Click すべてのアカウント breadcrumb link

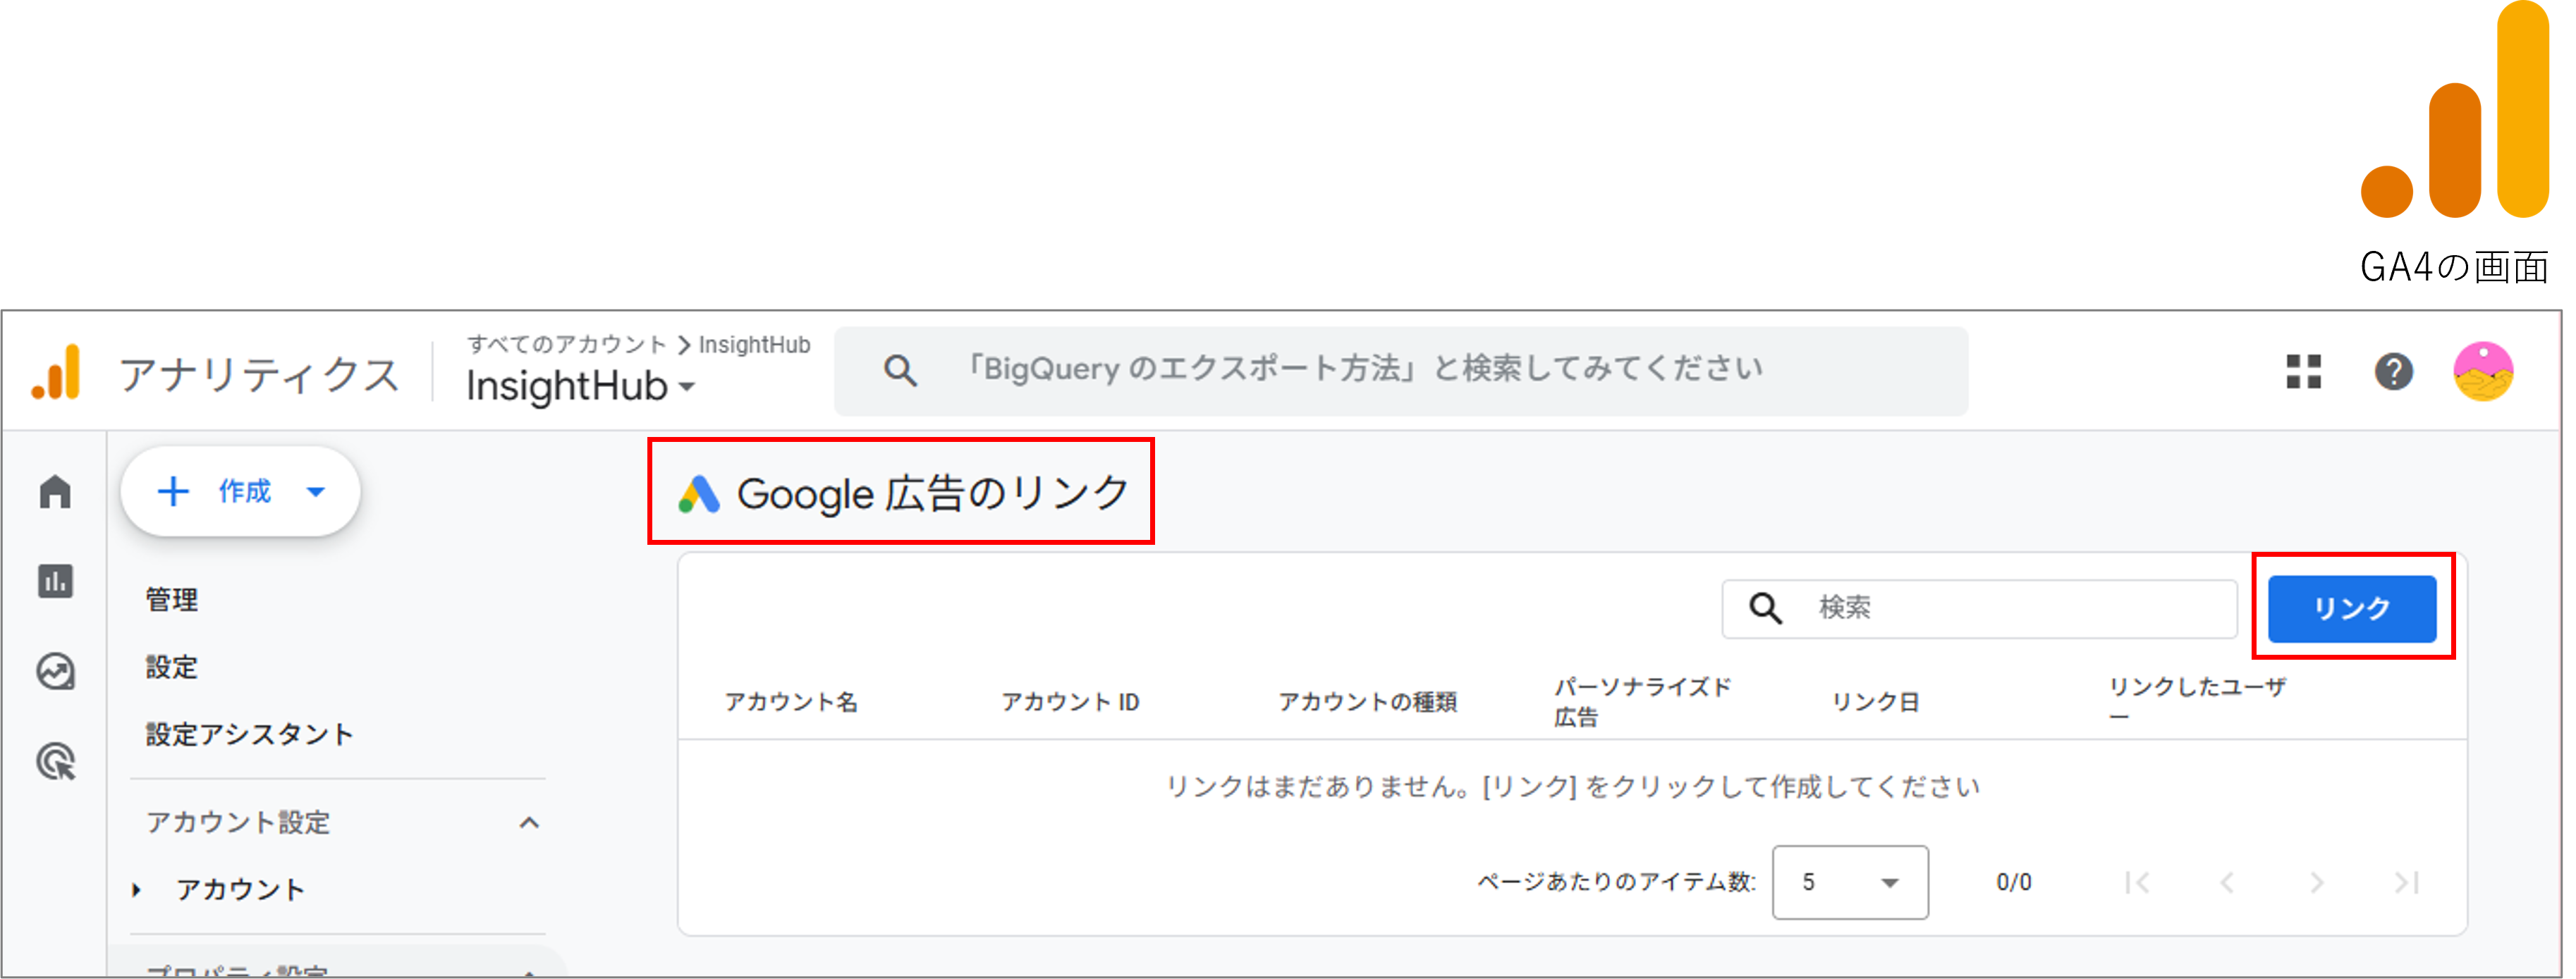566,345
